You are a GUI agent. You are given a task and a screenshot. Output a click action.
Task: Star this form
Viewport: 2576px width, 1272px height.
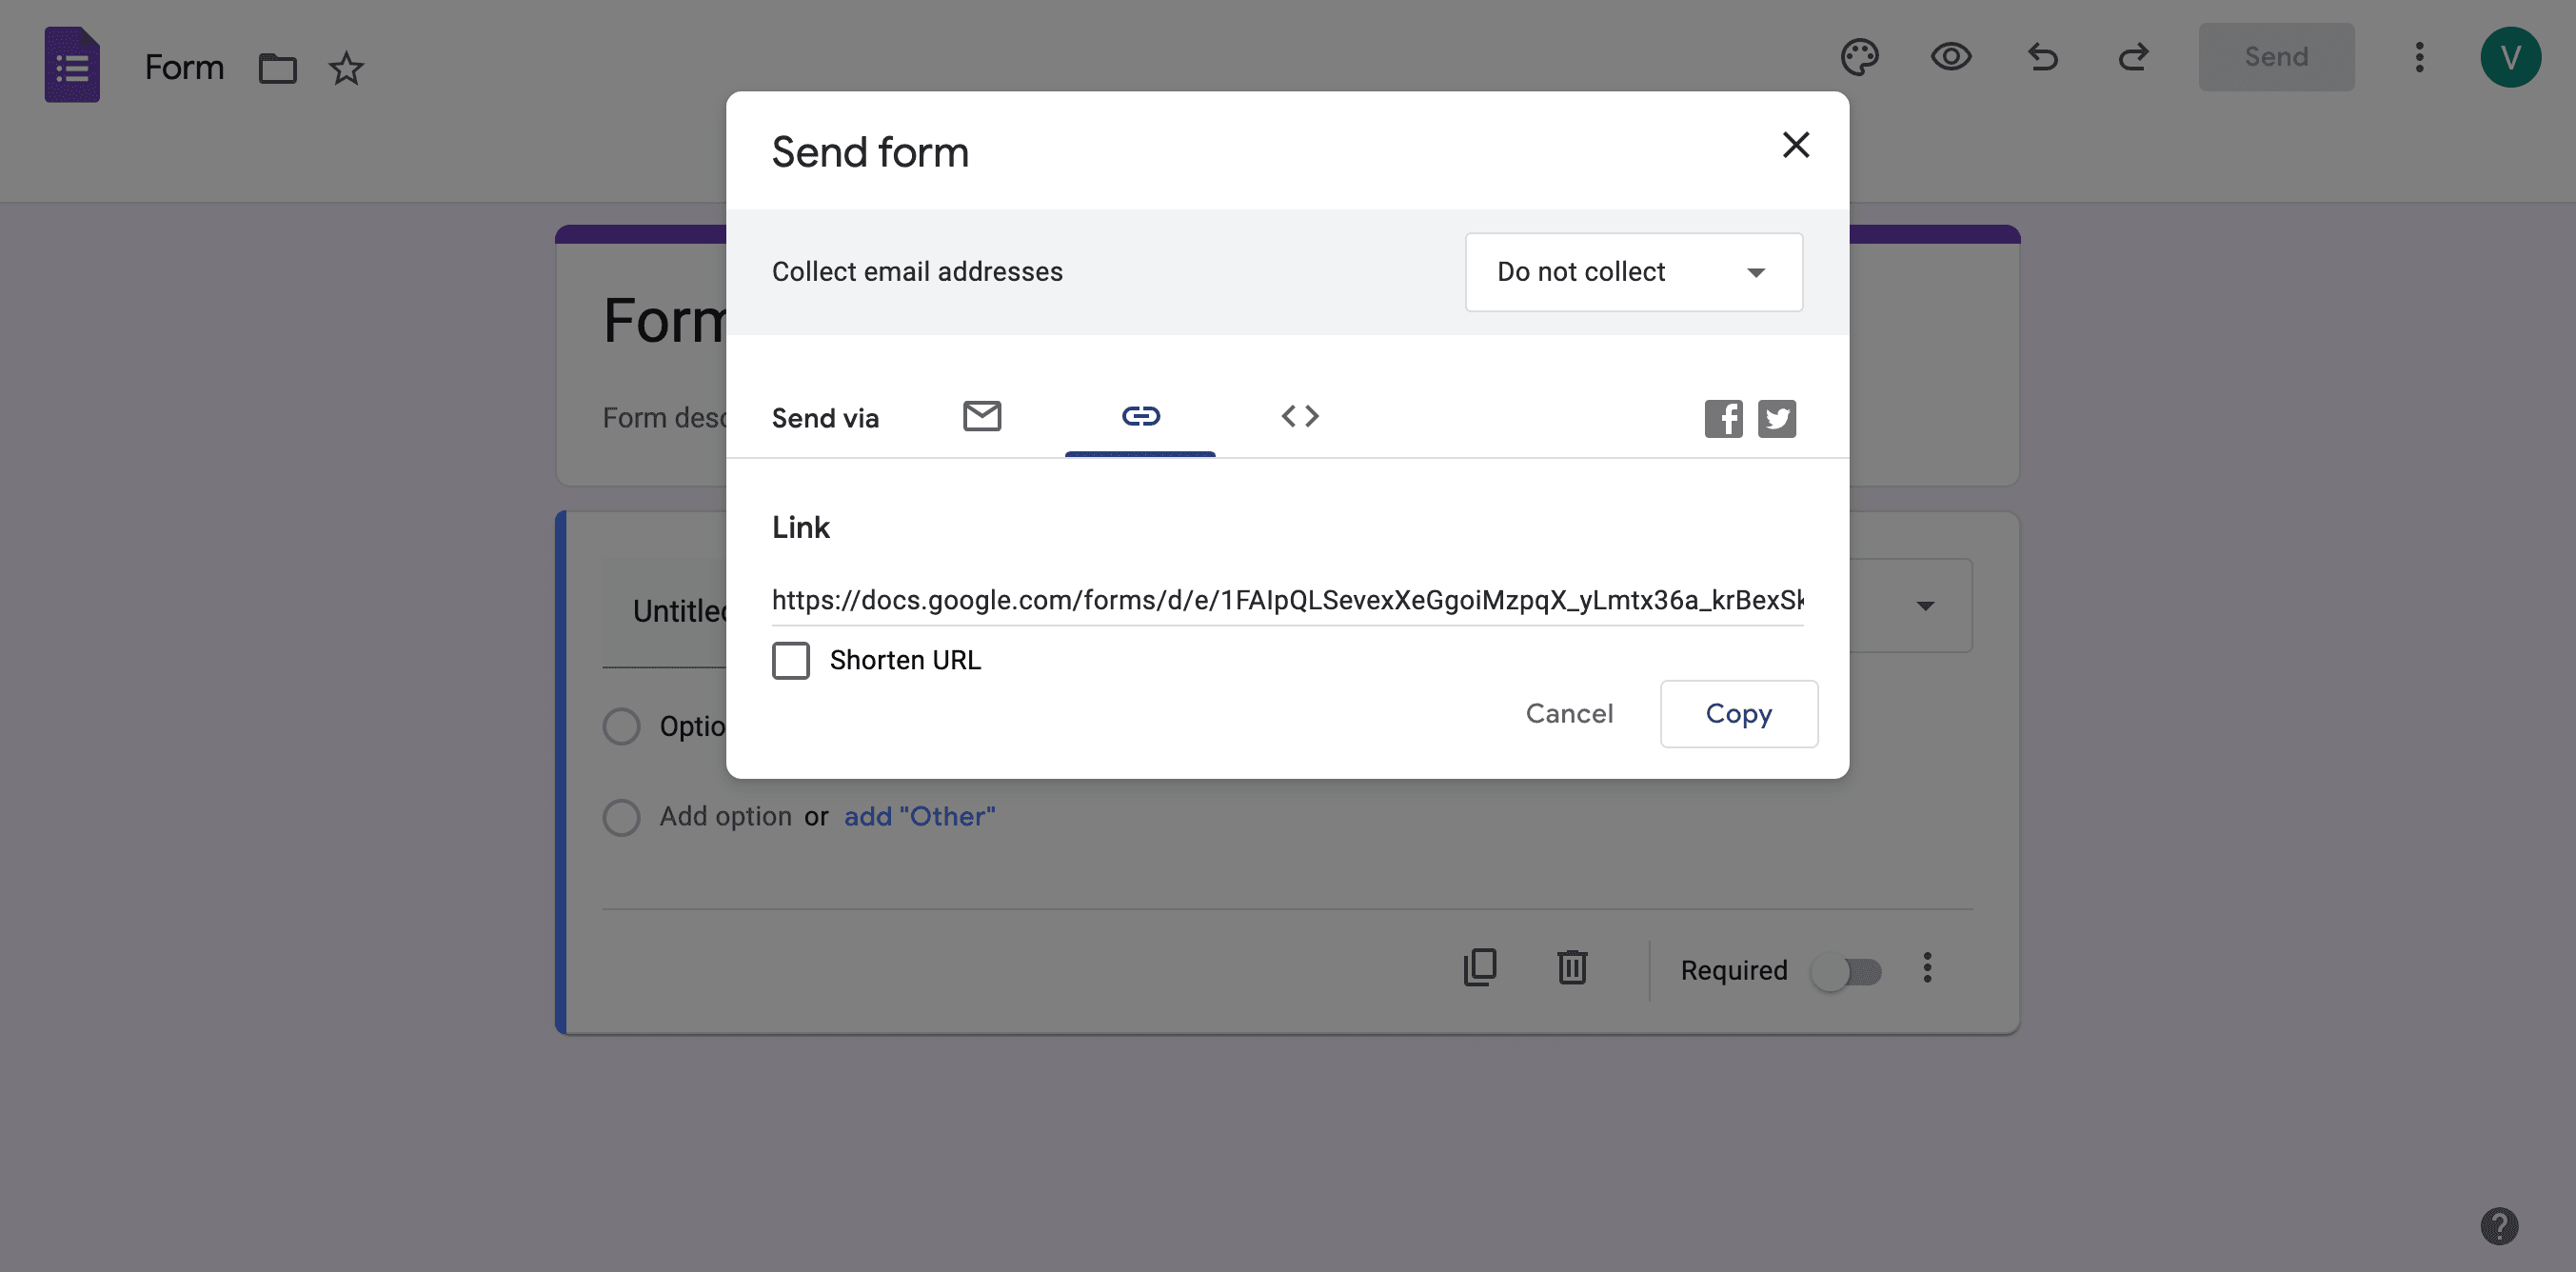[346, 68]
